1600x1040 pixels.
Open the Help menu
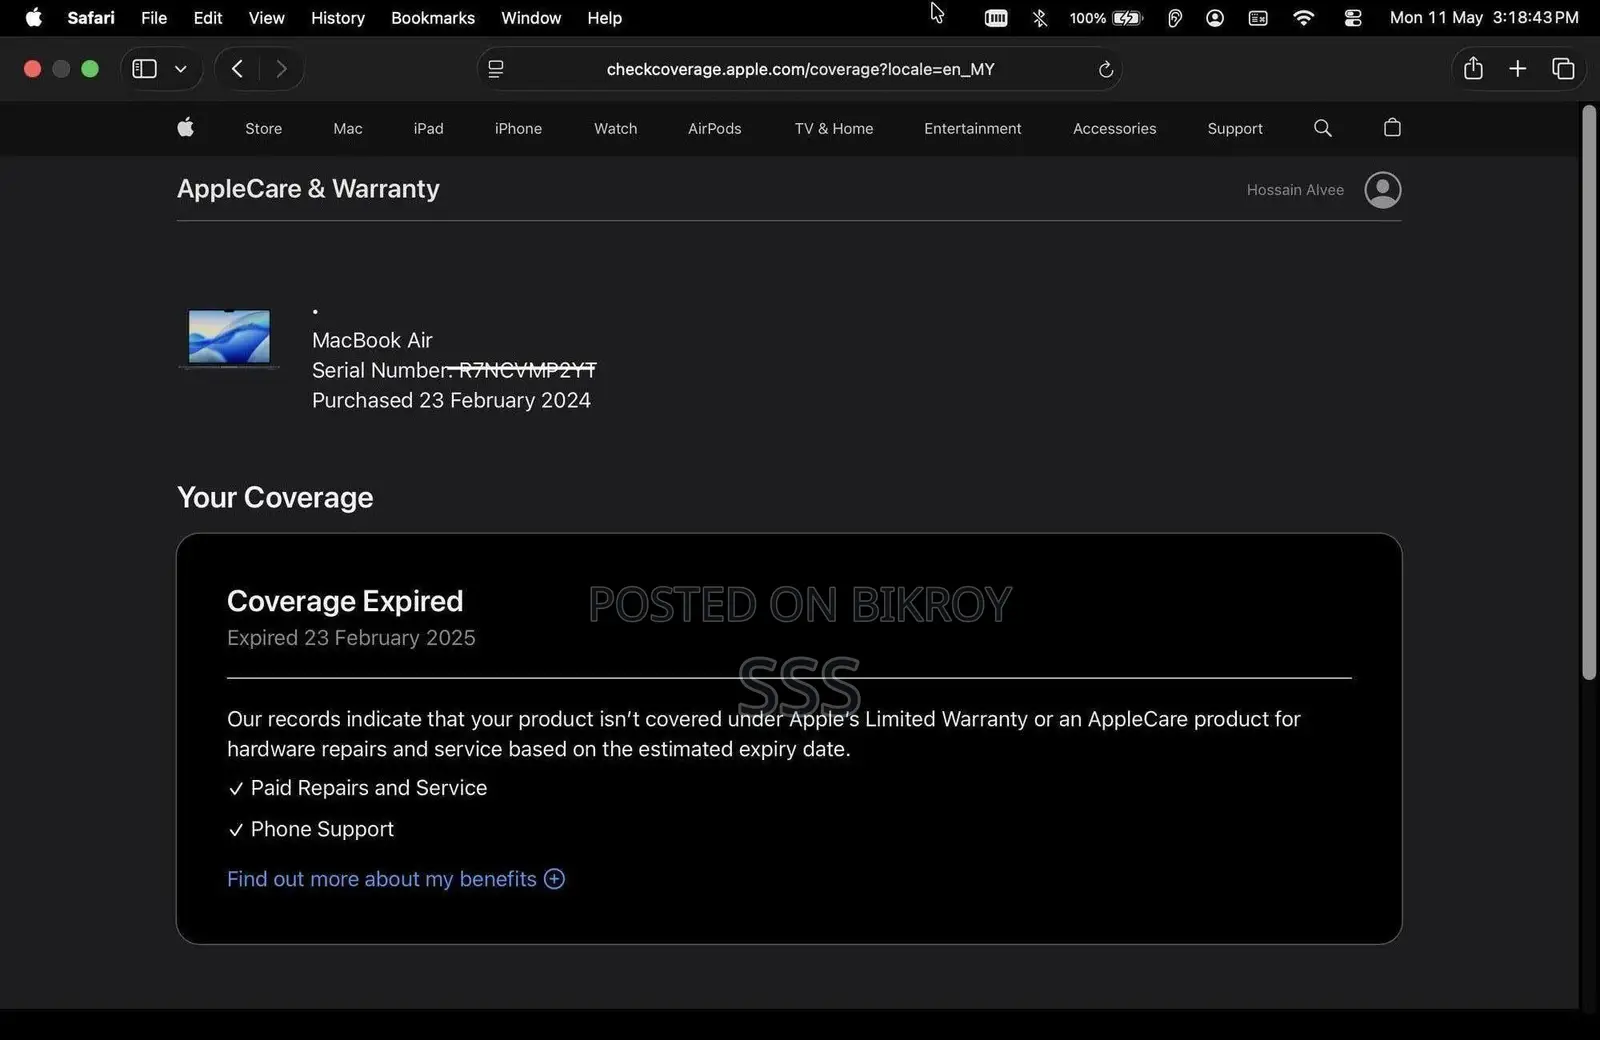(605, 18)
